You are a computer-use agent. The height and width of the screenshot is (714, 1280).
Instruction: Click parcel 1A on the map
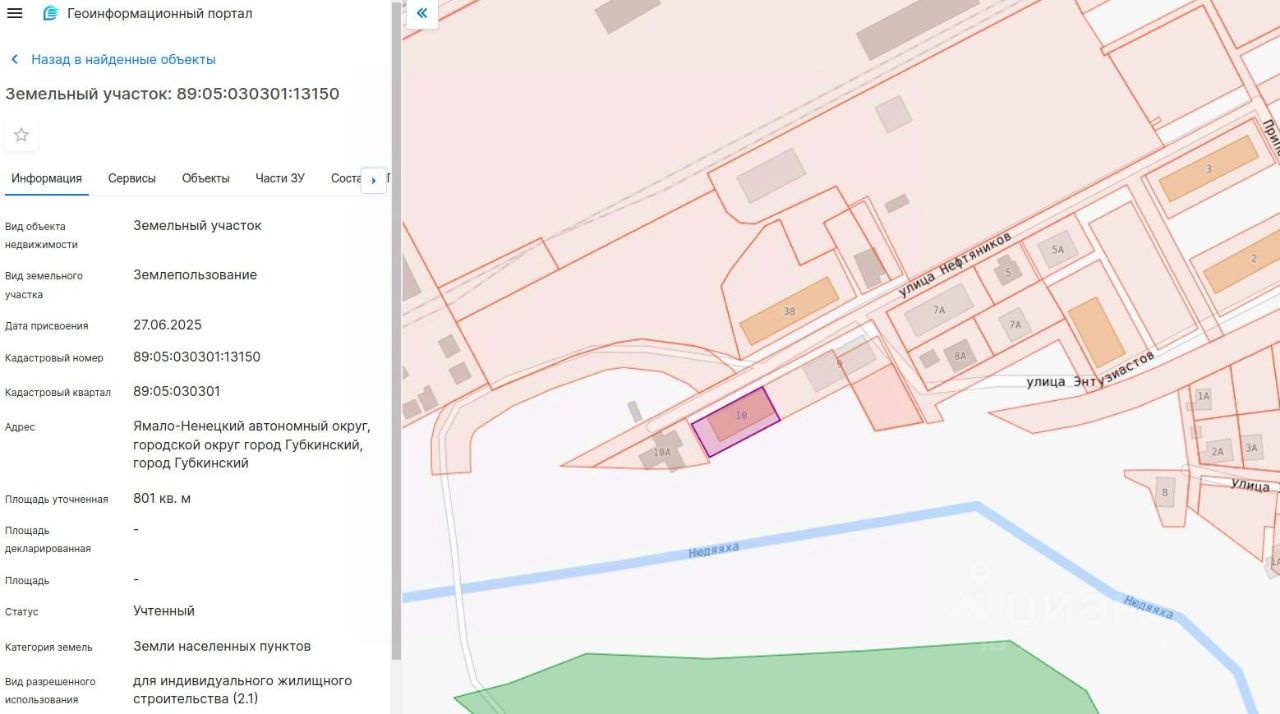(x=1203, y=396)
